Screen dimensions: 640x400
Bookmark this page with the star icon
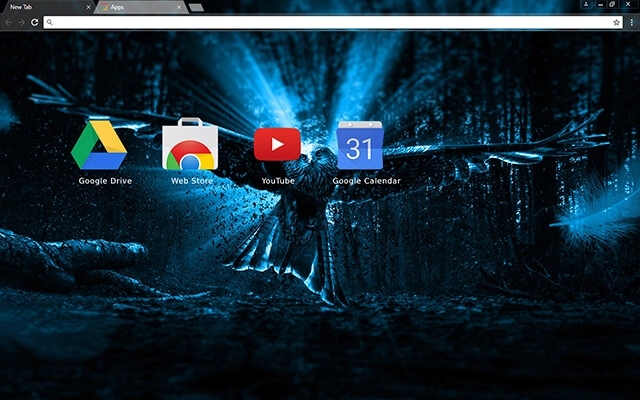pos(616,22)
